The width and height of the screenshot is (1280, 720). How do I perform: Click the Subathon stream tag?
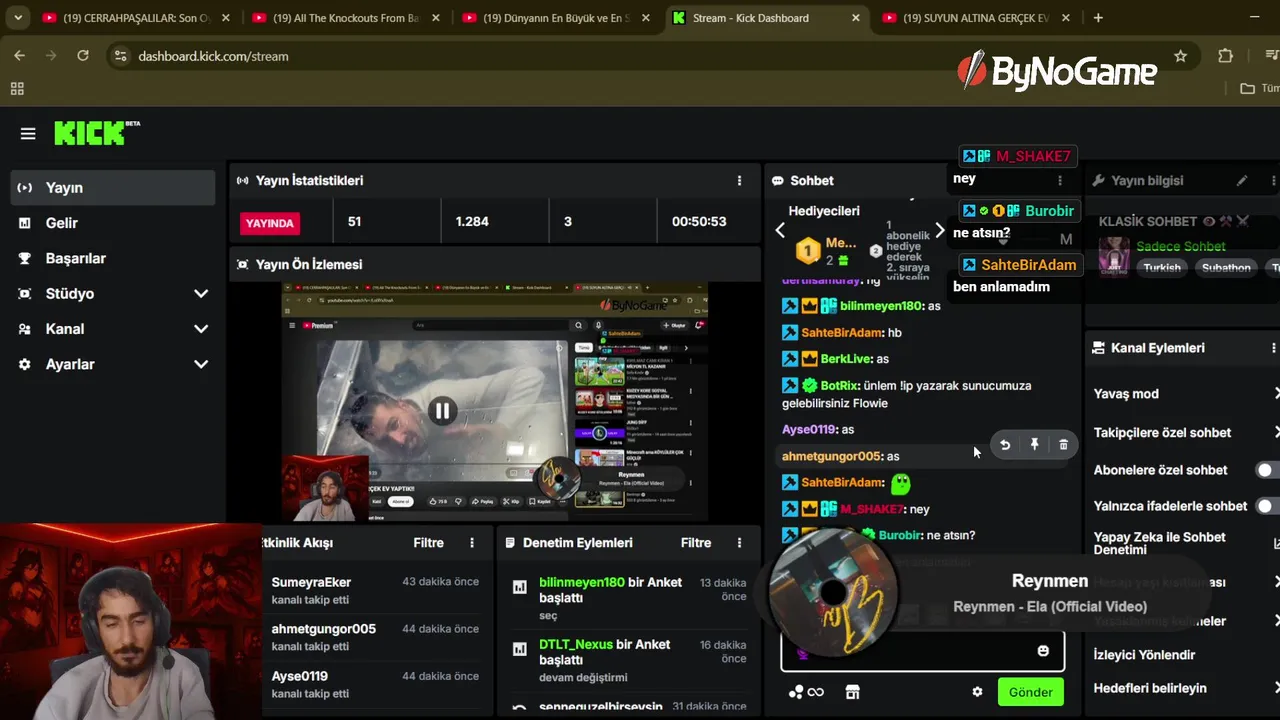coord(1226,268)
